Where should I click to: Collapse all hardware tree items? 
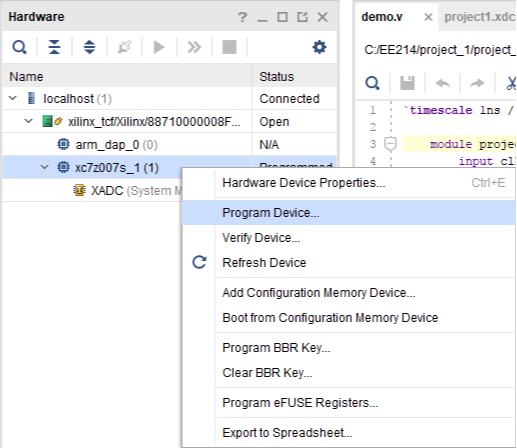tap(54, 47)
